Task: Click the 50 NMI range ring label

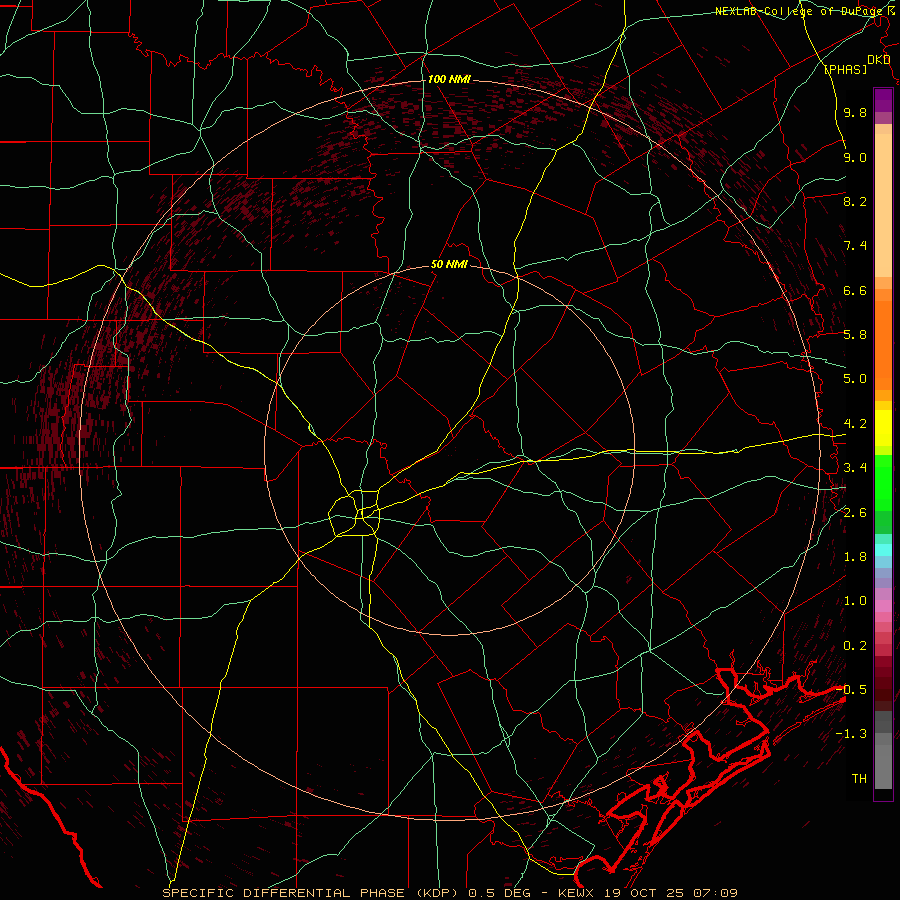Action: (449, 265)
